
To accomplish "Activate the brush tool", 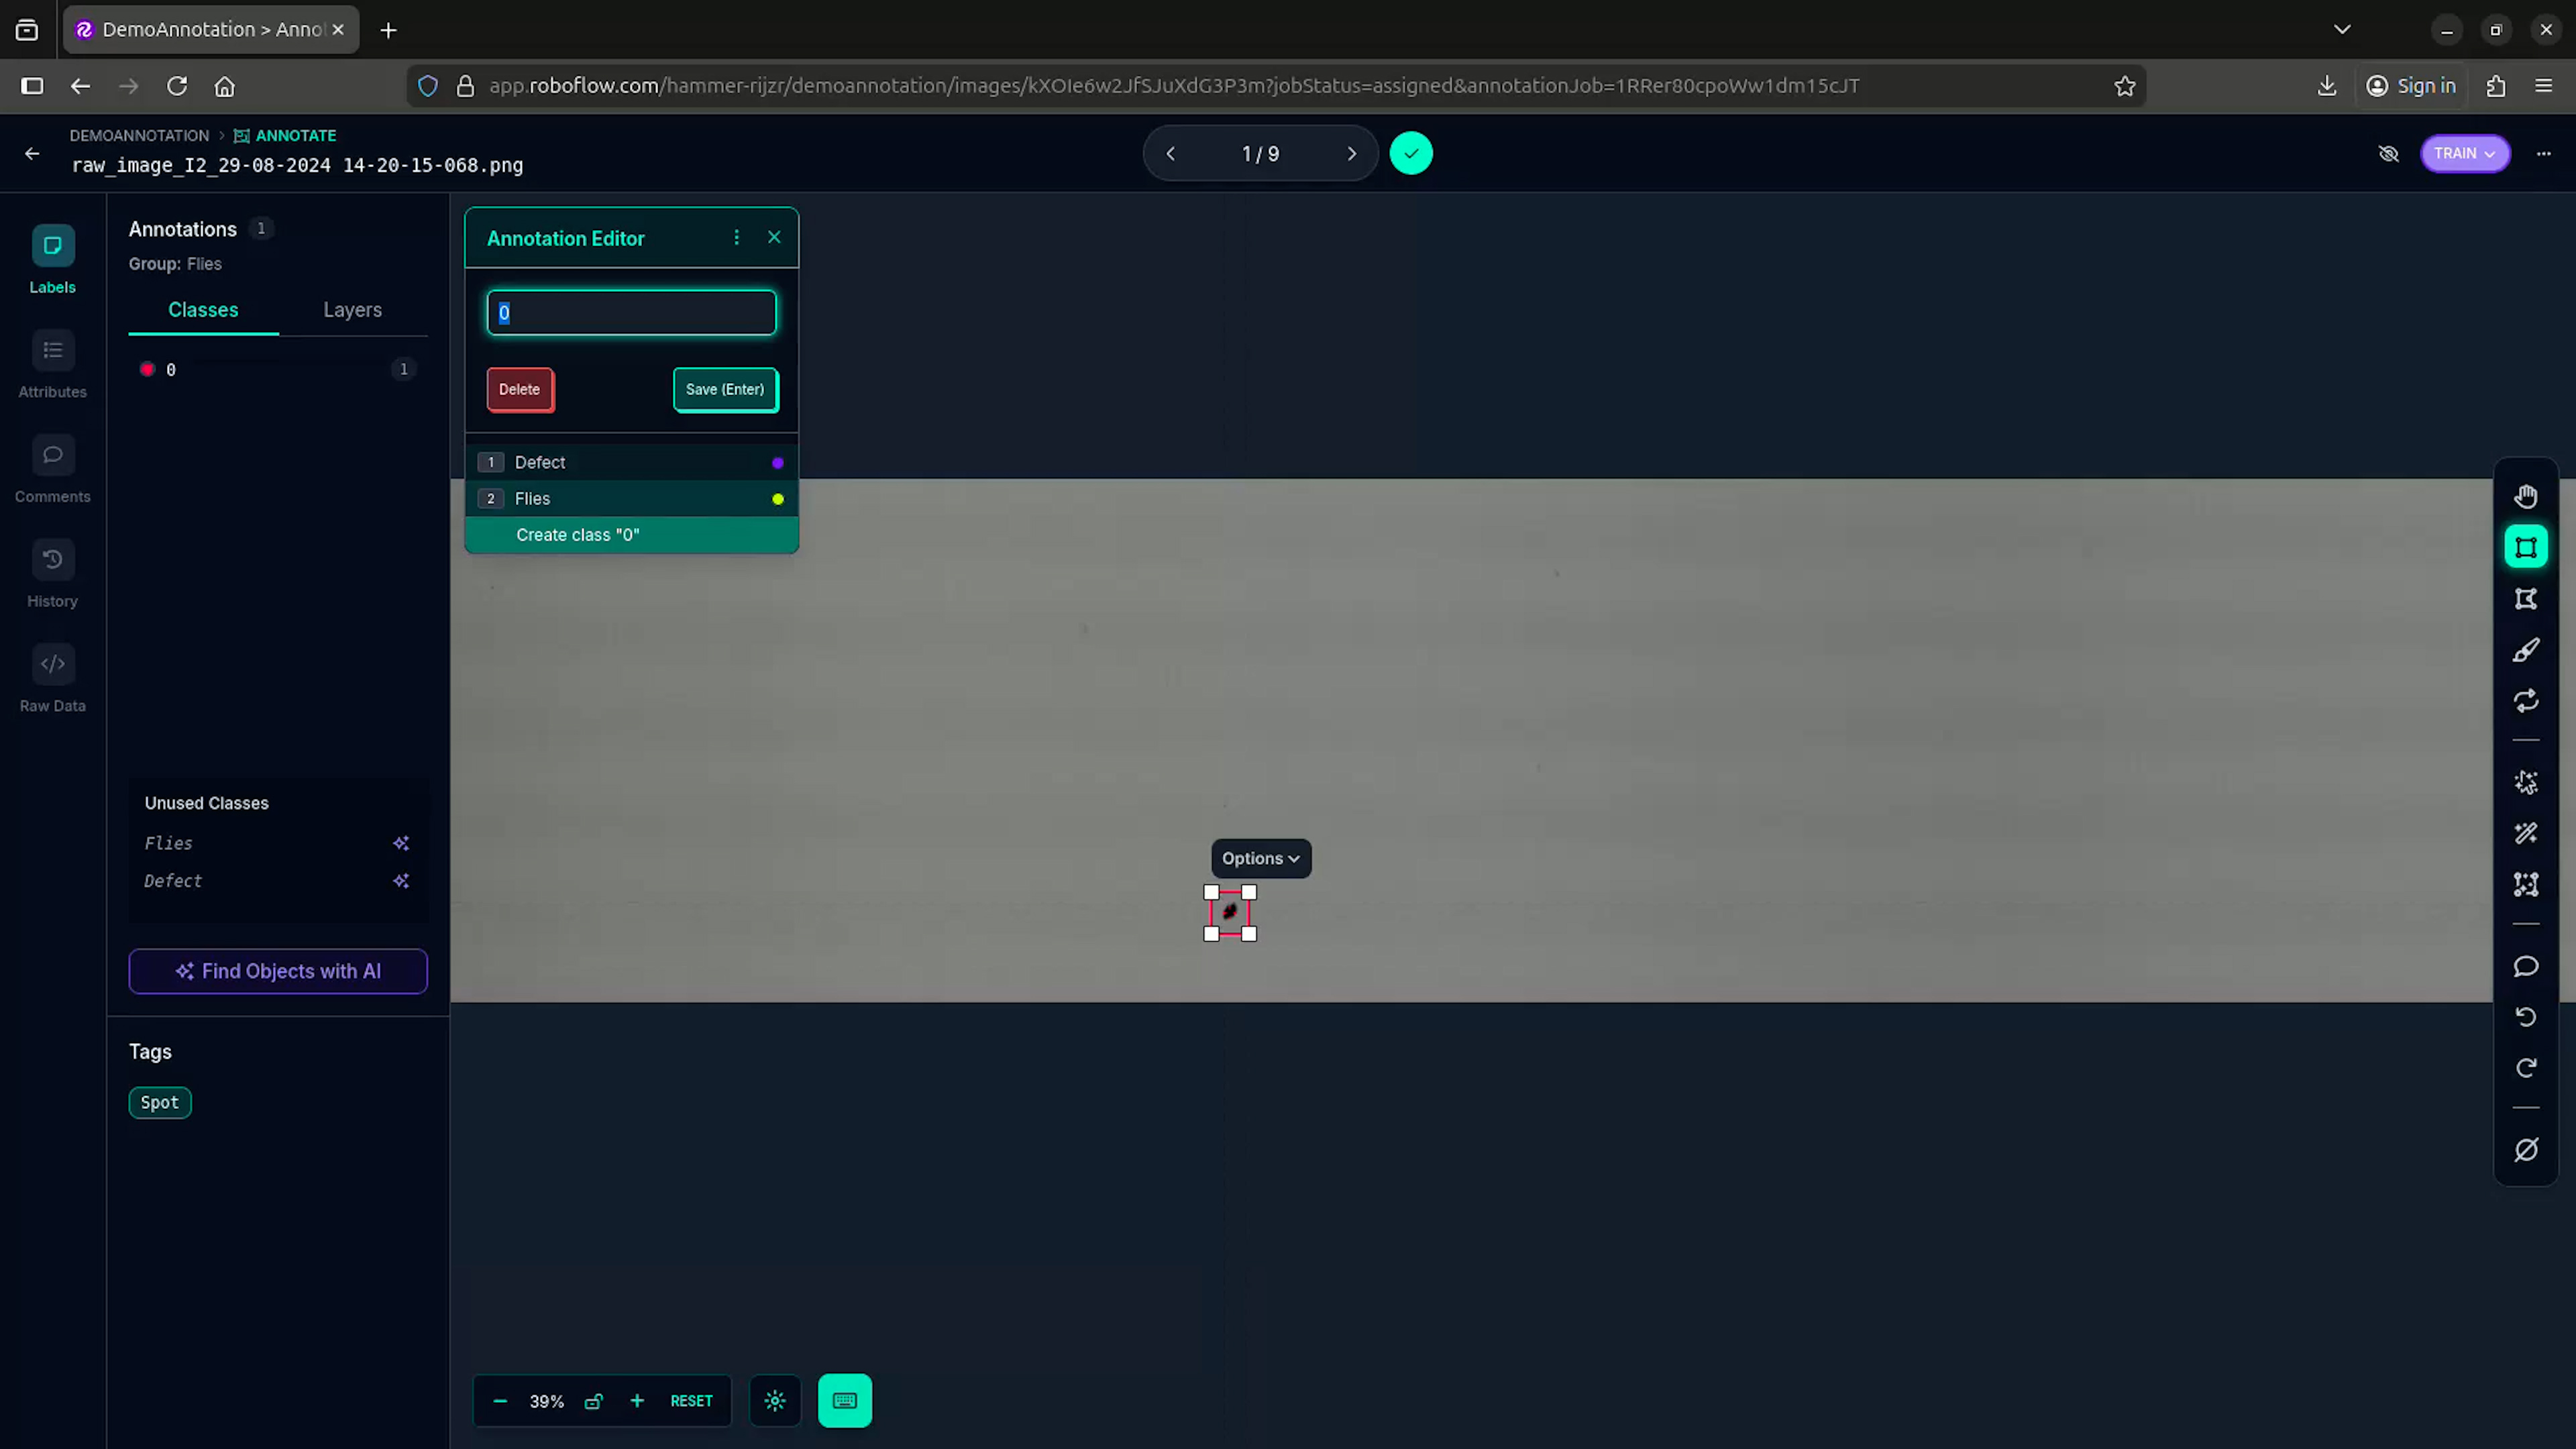I will point(2526,650).
